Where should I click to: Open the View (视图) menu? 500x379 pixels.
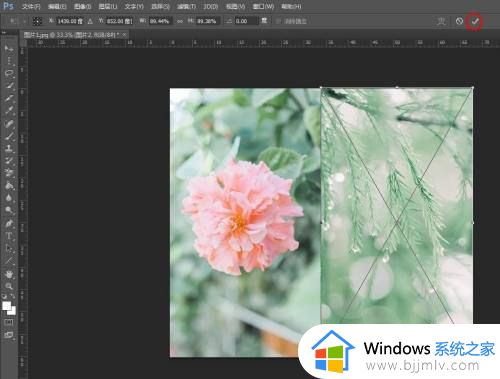(x=235, y=6)
